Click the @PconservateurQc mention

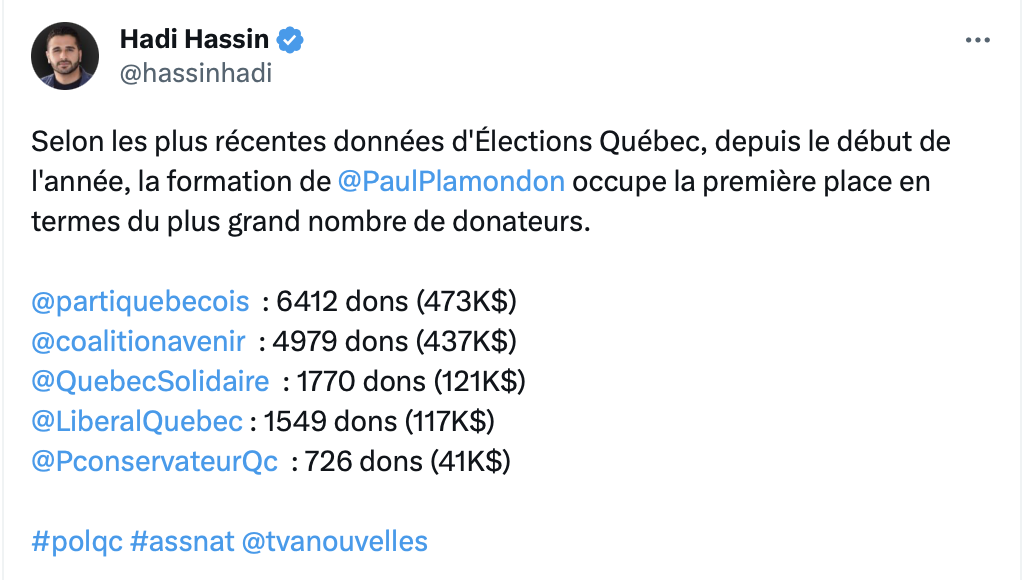click(155, 461)
